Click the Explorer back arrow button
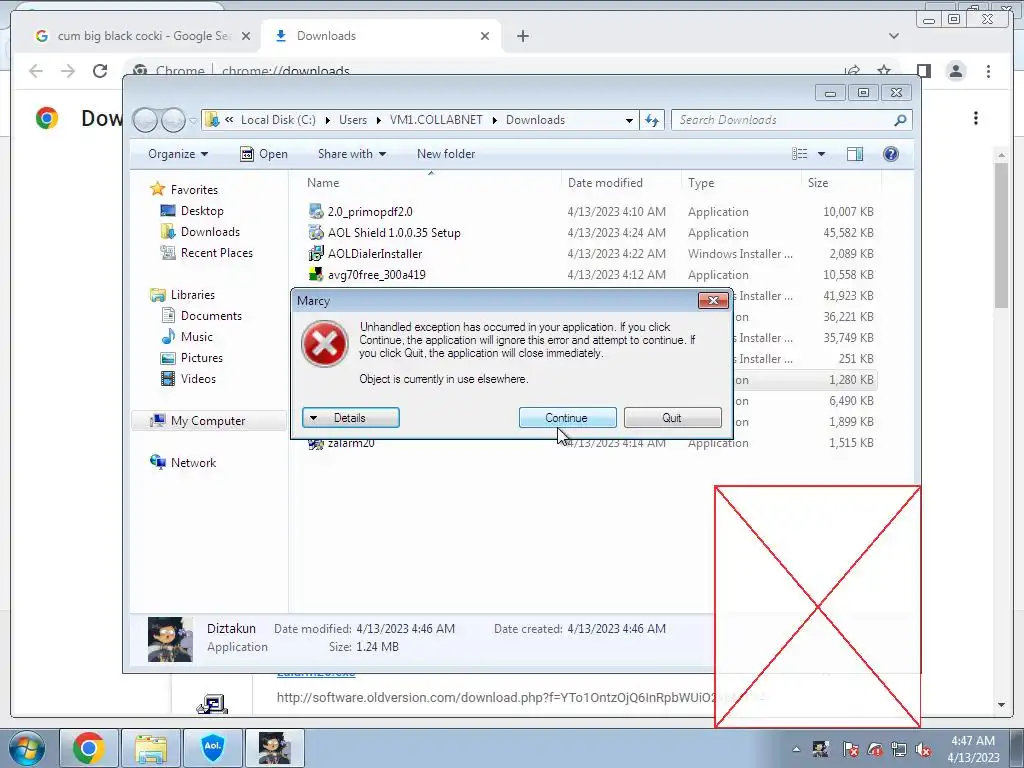1024x768 pixels. point(145,120)
